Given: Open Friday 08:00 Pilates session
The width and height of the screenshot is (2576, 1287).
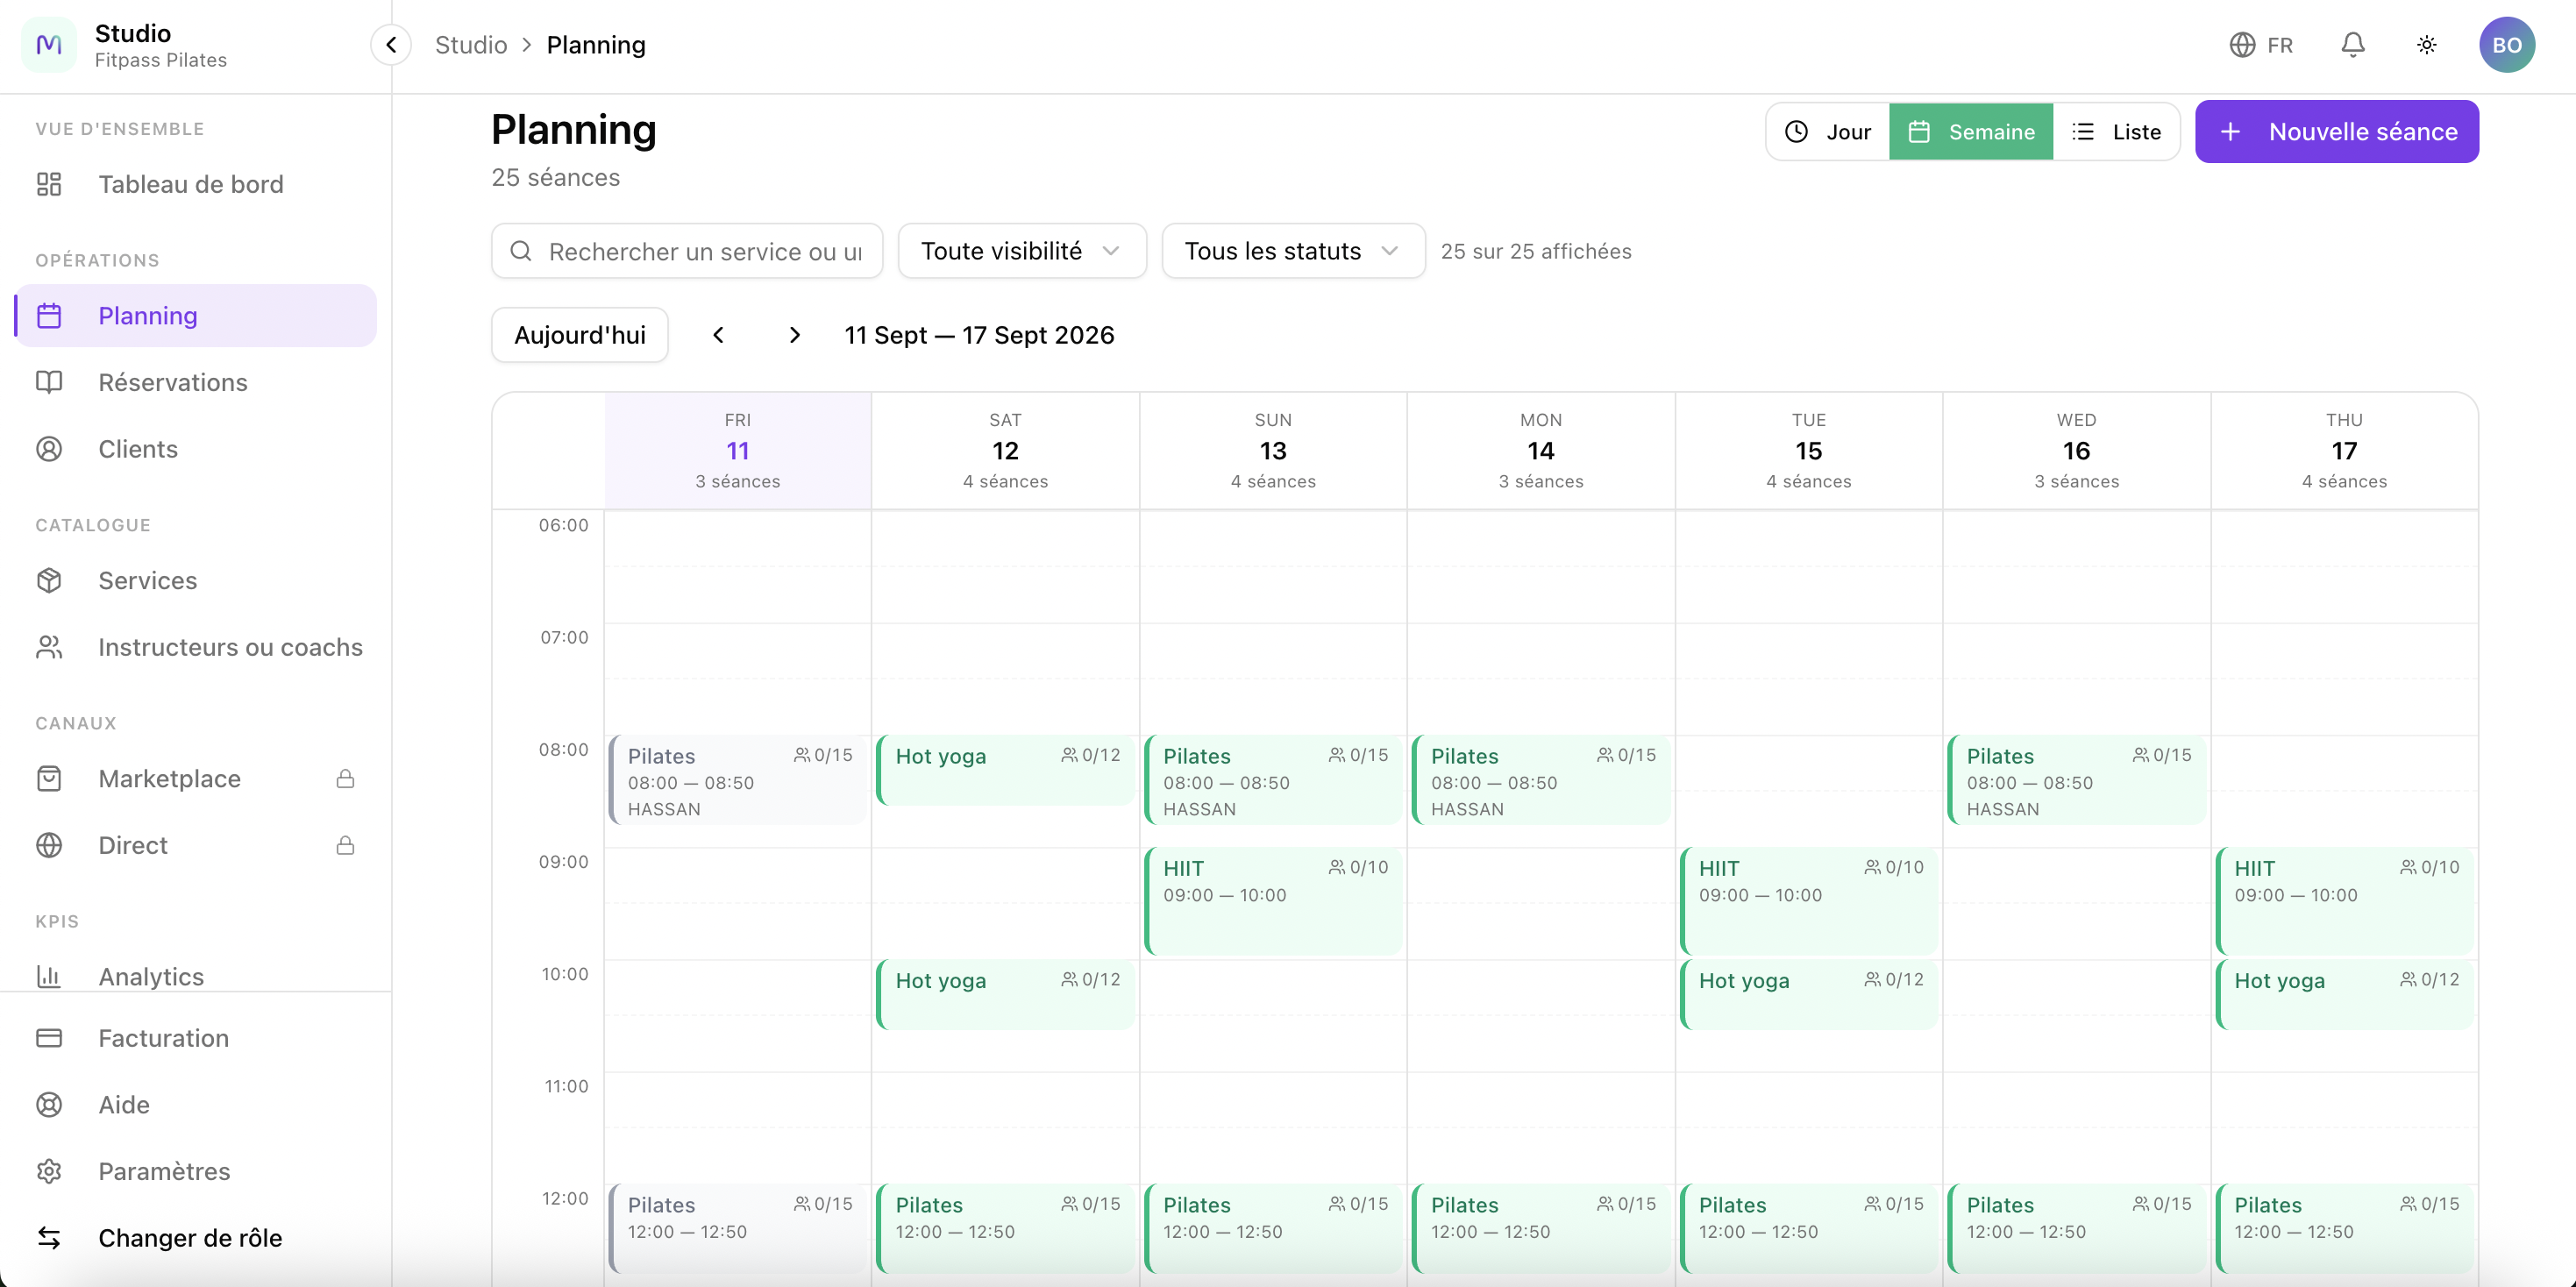Looking at the screenshot, I should [738, 781].
